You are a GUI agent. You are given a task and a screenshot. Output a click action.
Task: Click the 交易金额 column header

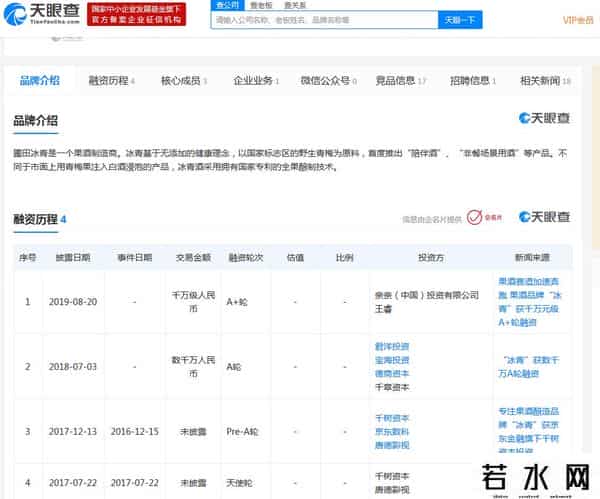pyautogui.click(x=193, y=258)
